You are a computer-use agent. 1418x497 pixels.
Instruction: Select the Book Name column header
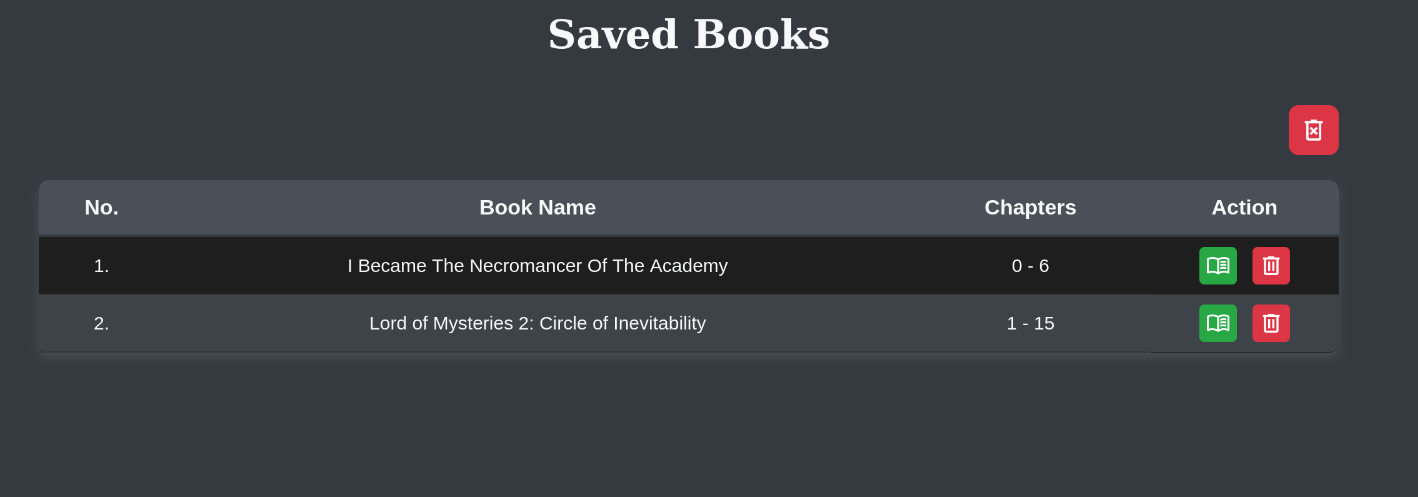click(x=537, y=207)
